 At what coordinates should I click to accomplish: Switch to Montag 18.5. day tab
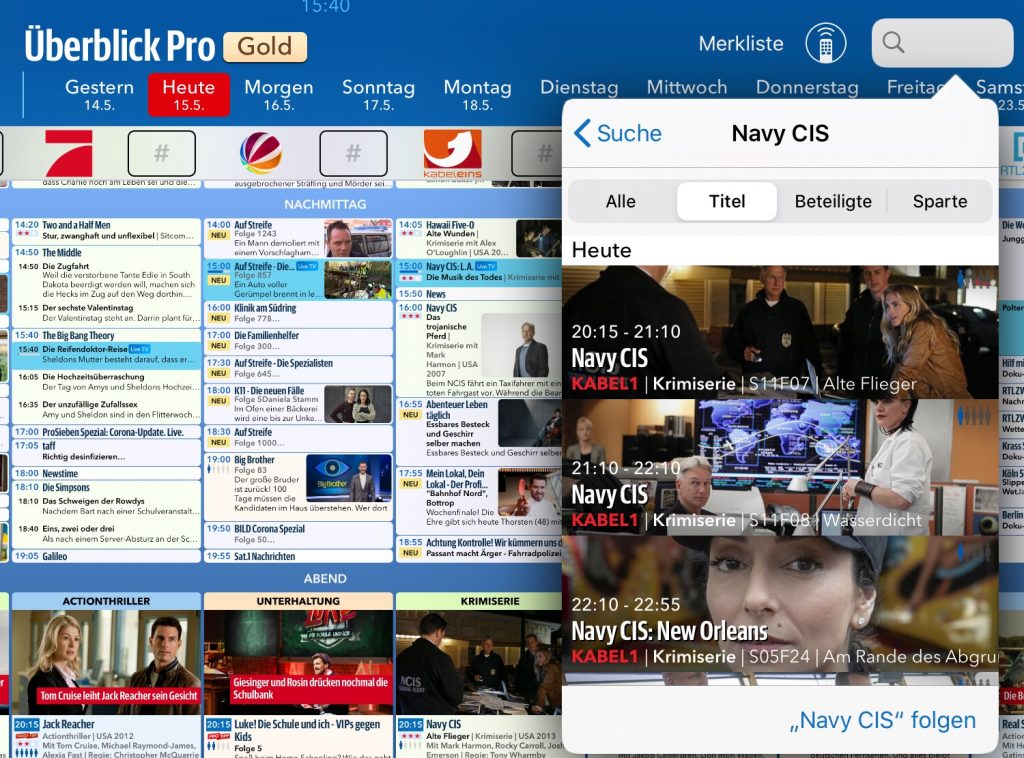point(477,95)
